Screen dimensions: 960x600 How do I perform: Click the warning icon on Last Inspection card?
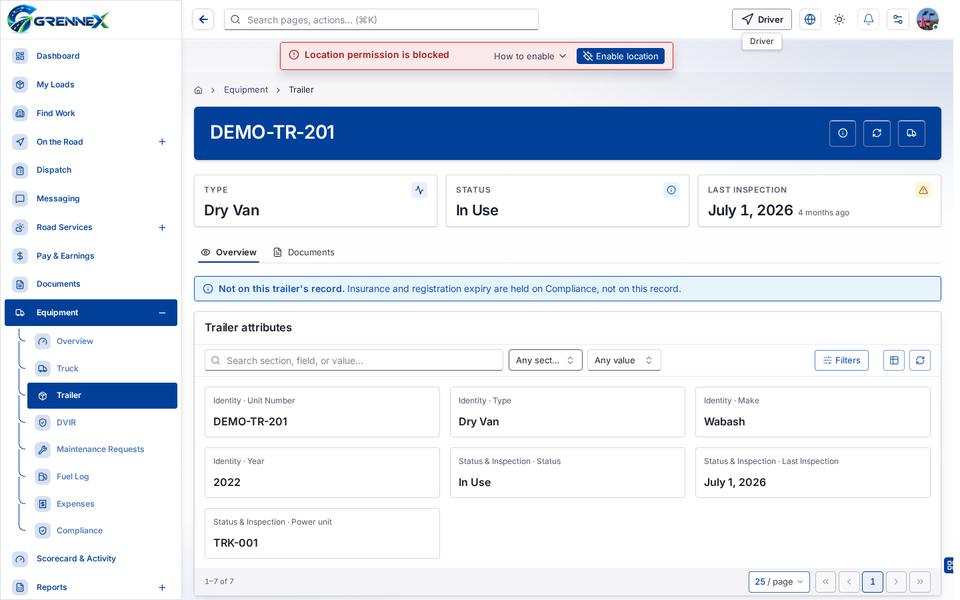[x=923, y=190]
